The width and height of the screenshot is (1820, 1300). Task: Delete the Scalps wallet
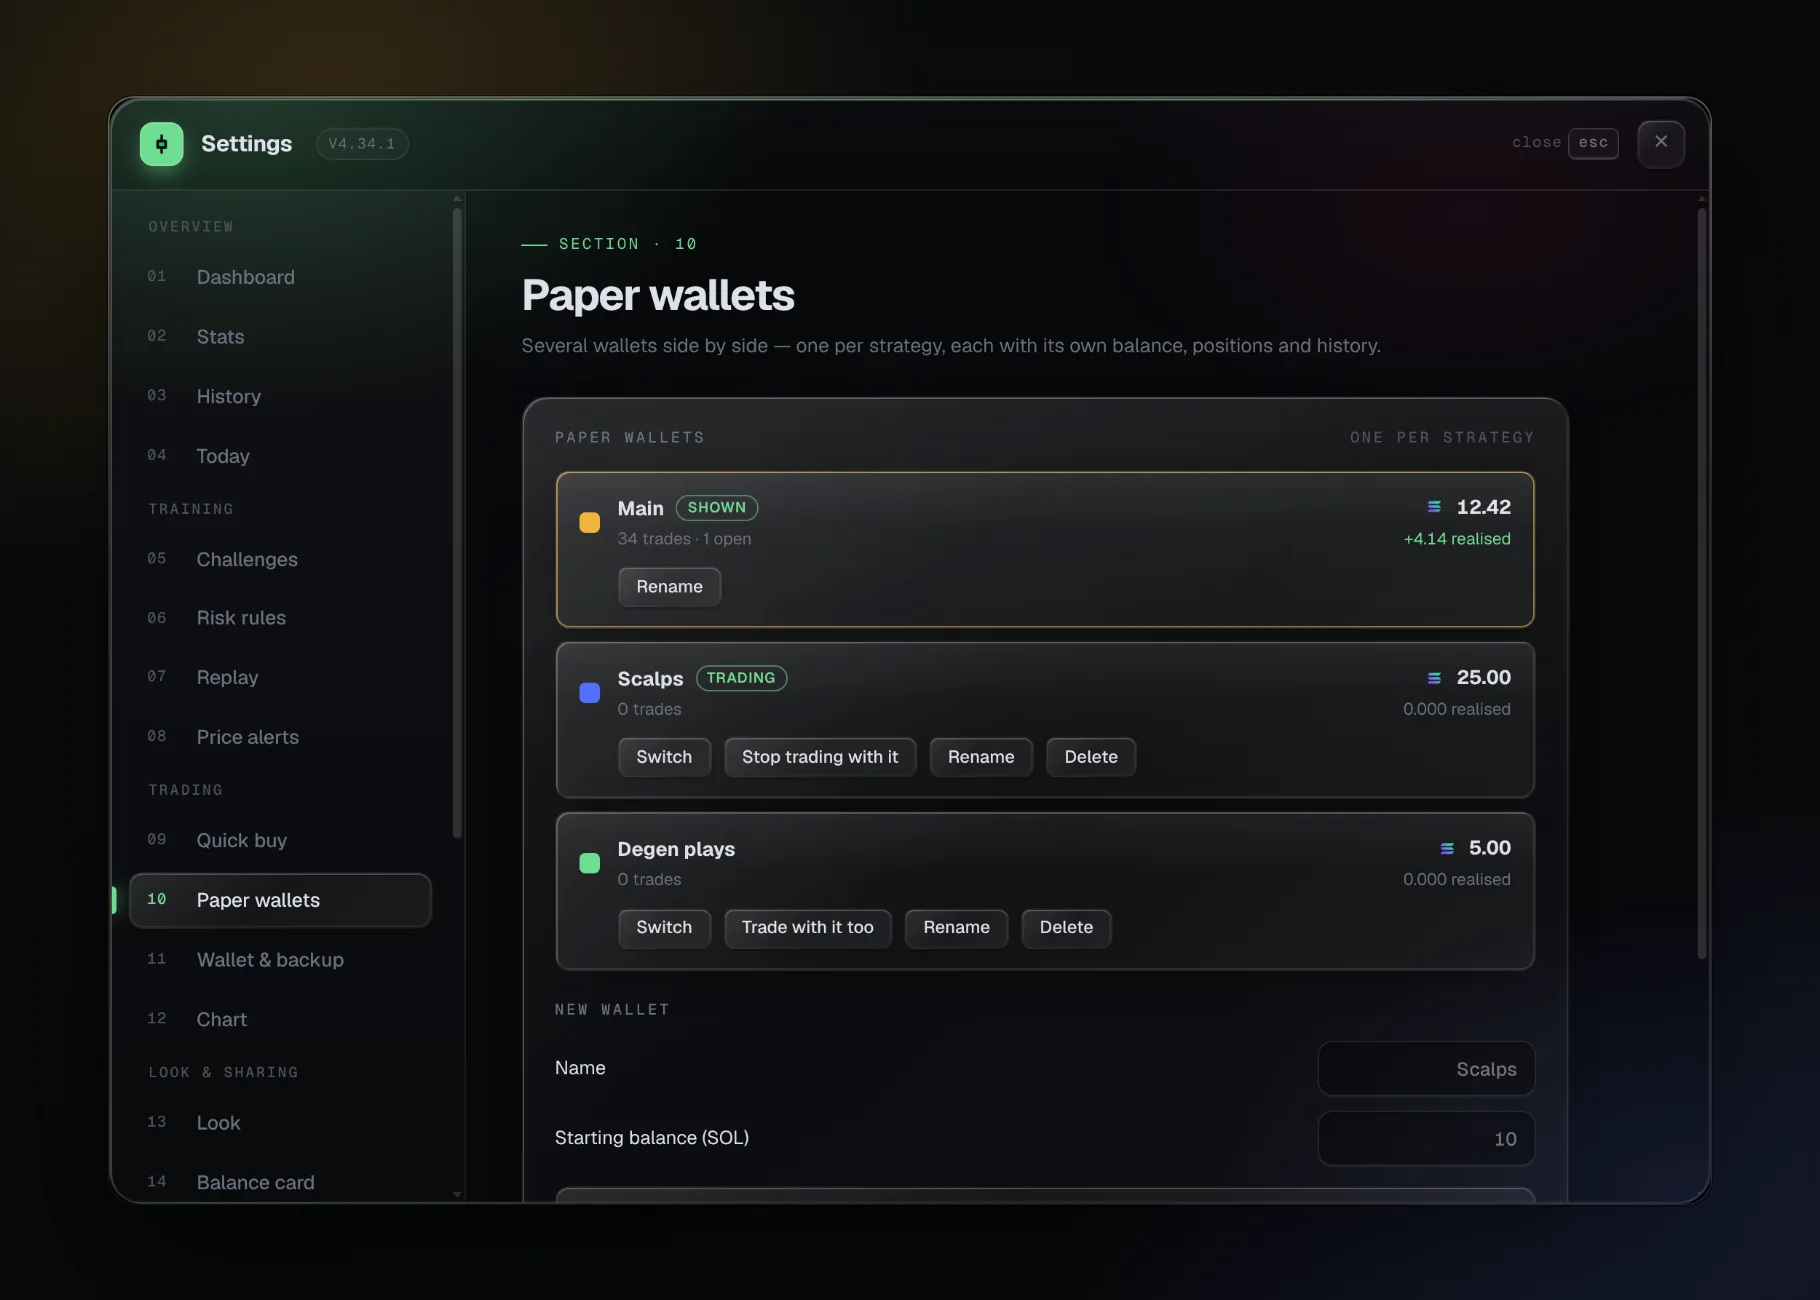point(1091,757)
